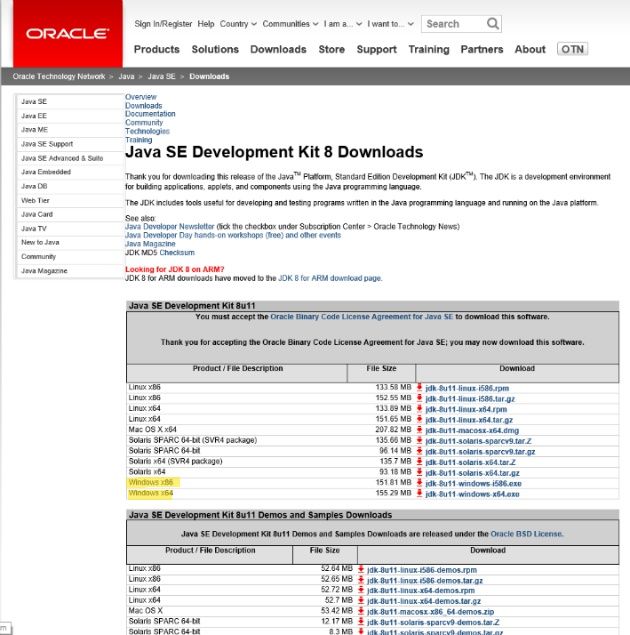Viewport: 630px width, 635px height.
Task: Click download arrow icon for jdk-8u11-linux-i586-demos.rpm
Action: tap(361, 569)
